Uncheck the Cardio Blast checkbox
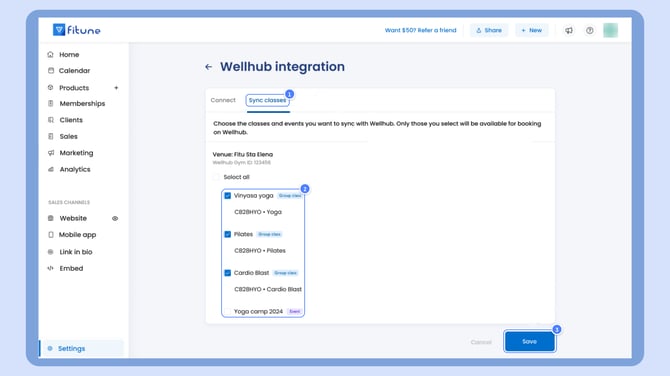The image size is (670, 376). (x=228, y=273)
